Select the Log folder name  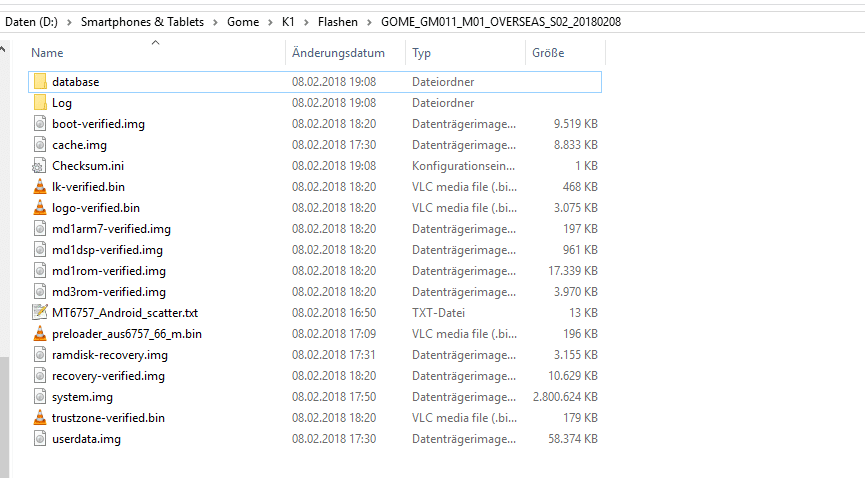click(62, 103)
